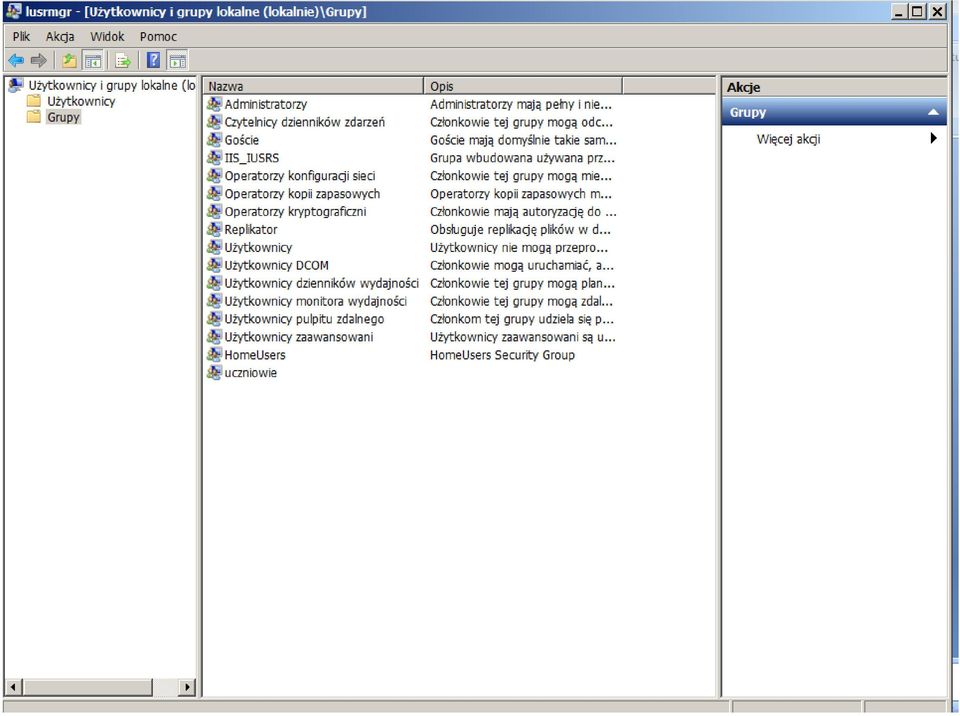Select Użytkownicy i grupy lokalne root node
The image size is (960, 716).
click(111, 85)
